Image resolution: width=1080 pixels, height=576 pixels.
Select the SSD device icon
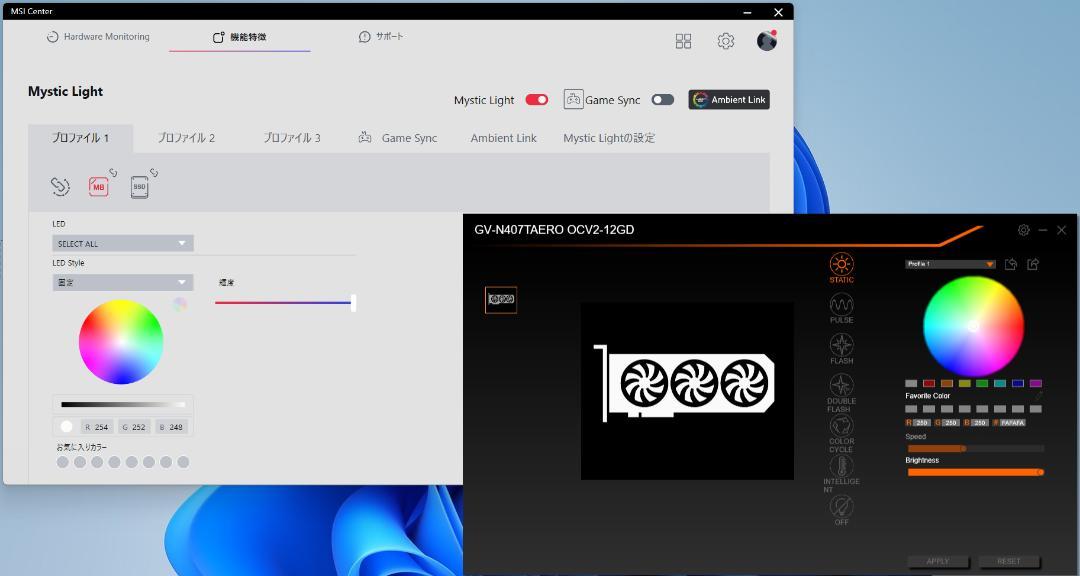point(139,187)
